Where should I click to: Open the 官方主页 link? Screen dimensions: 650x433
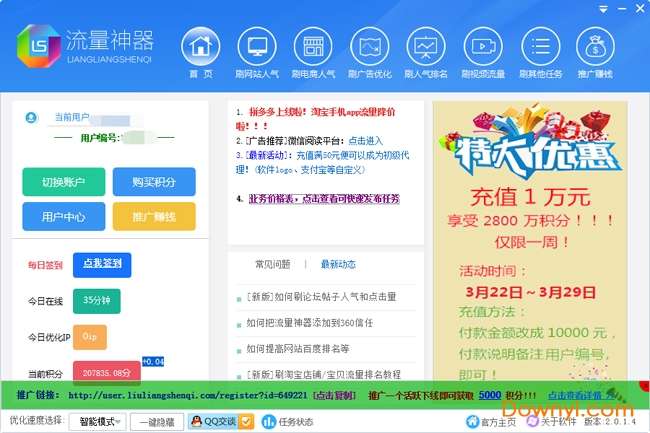tap(491, 422)
